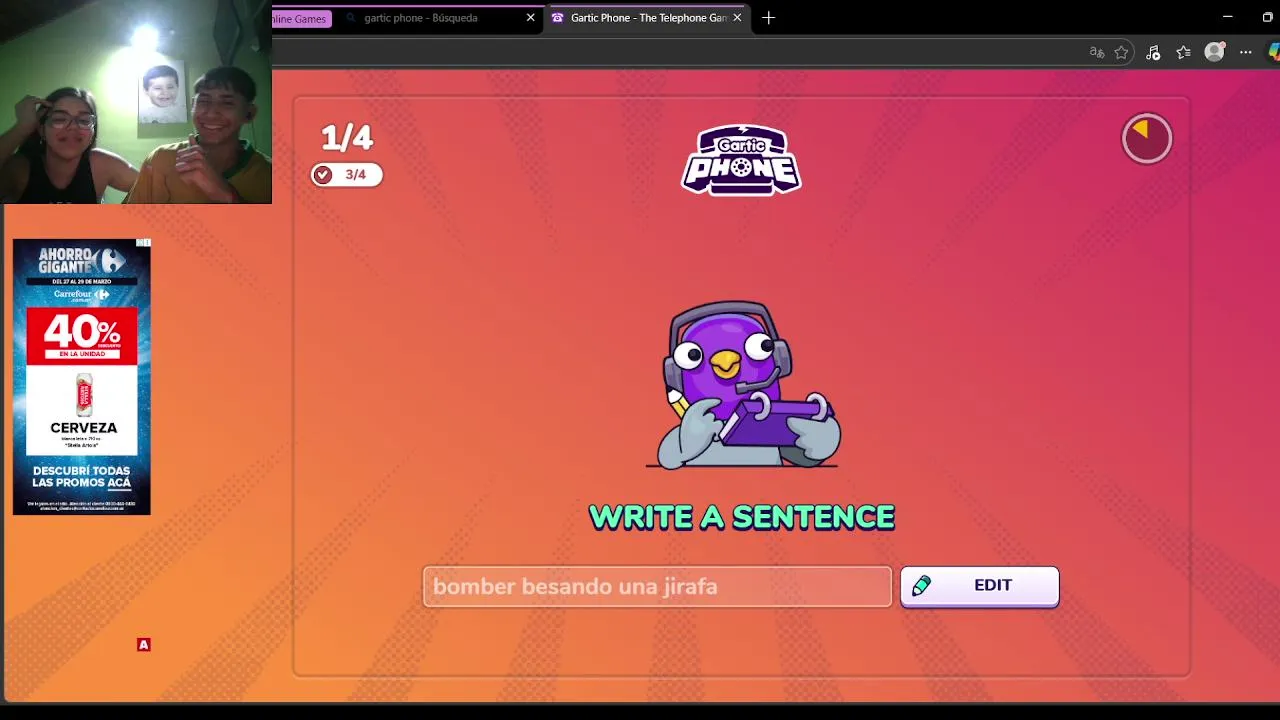Click the 1/4 round counter text

point(346,137)
